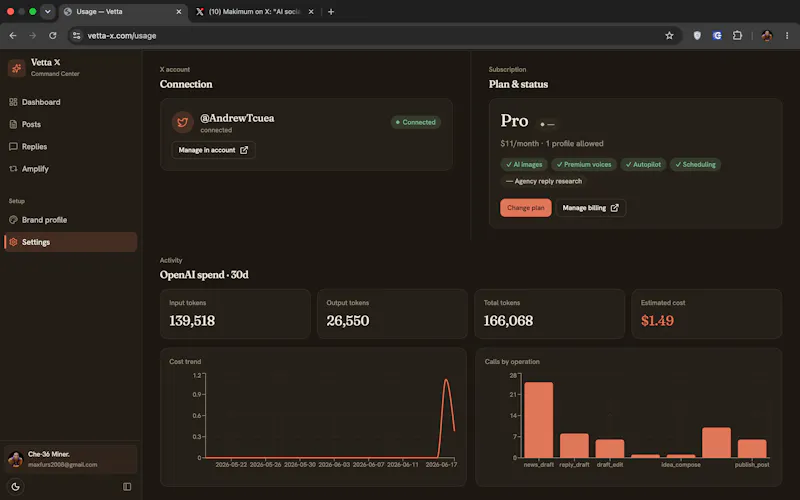Screen dimensions: 800x500
Task: Click the Estimated cost $1.49
Action: [x=657, y=321]
